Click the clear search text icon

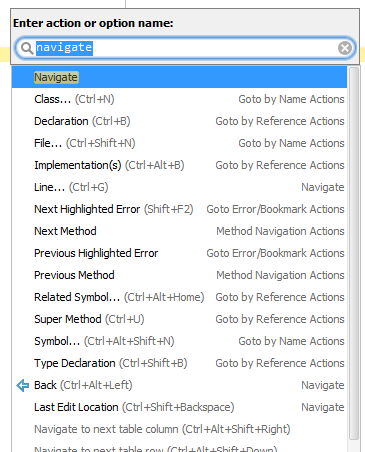tap(345, 48)
